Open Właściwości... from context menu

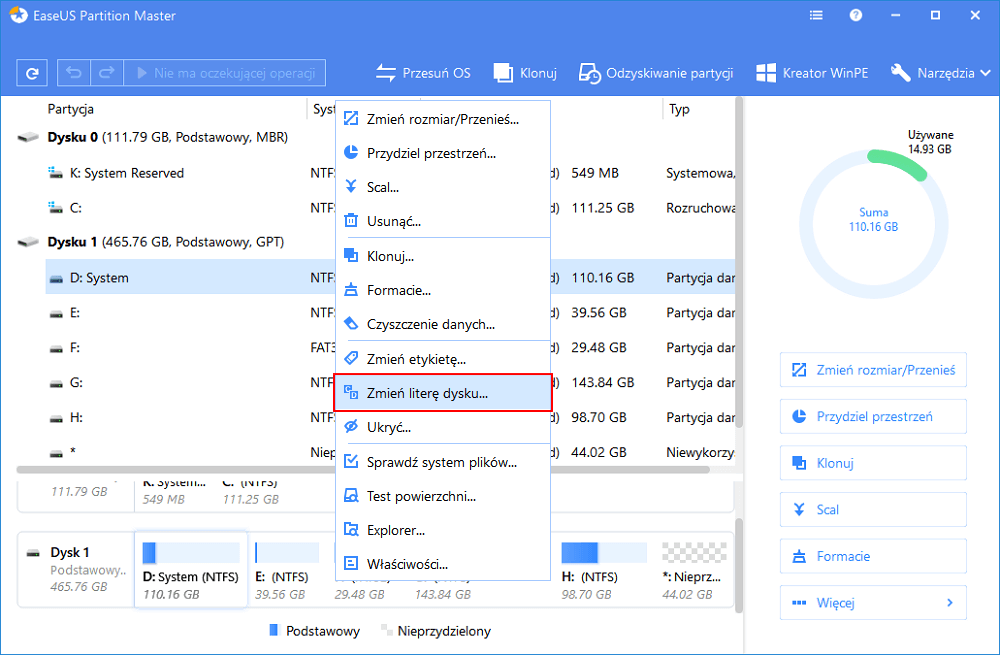(443, 564)
